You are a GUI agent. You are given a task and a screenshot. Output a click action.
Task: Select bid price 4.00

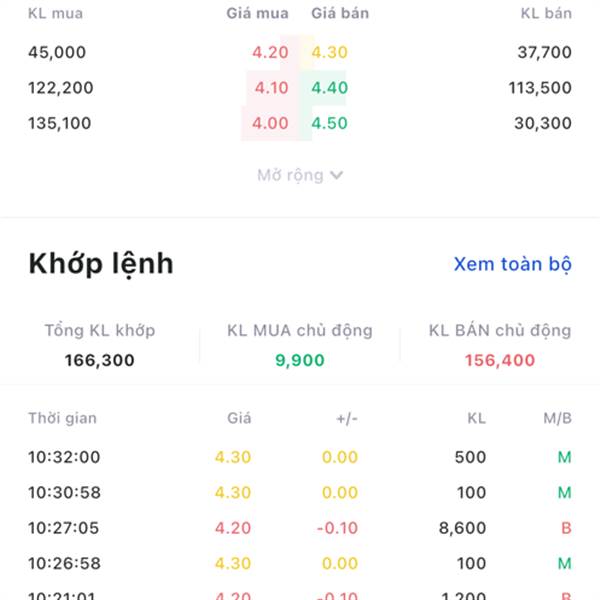coord(270,123)
